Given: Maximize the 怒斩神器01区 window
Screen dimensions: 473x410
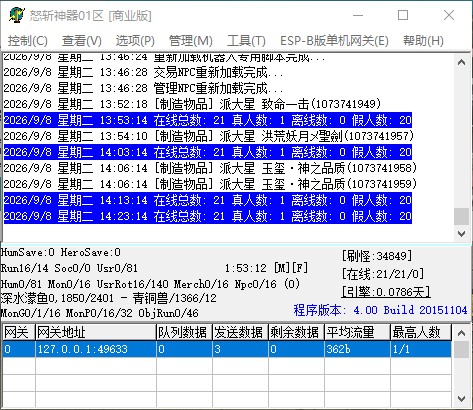Looking at the screenshot, I should click(x=403, y=15).
